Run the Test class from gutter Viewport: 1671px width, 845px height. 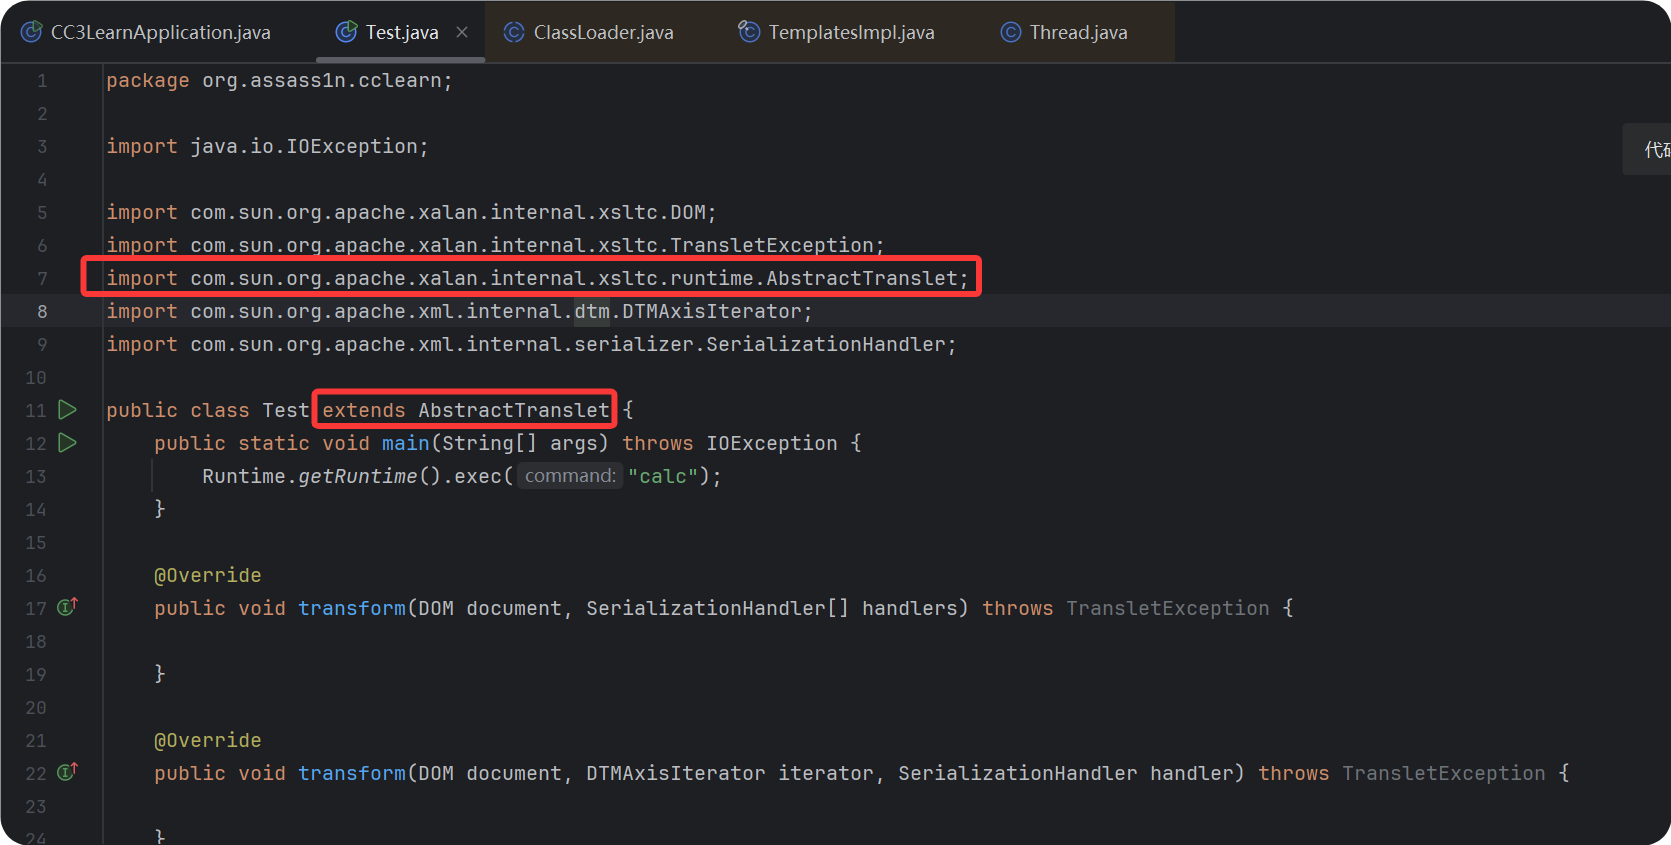(x=67, y=410)
